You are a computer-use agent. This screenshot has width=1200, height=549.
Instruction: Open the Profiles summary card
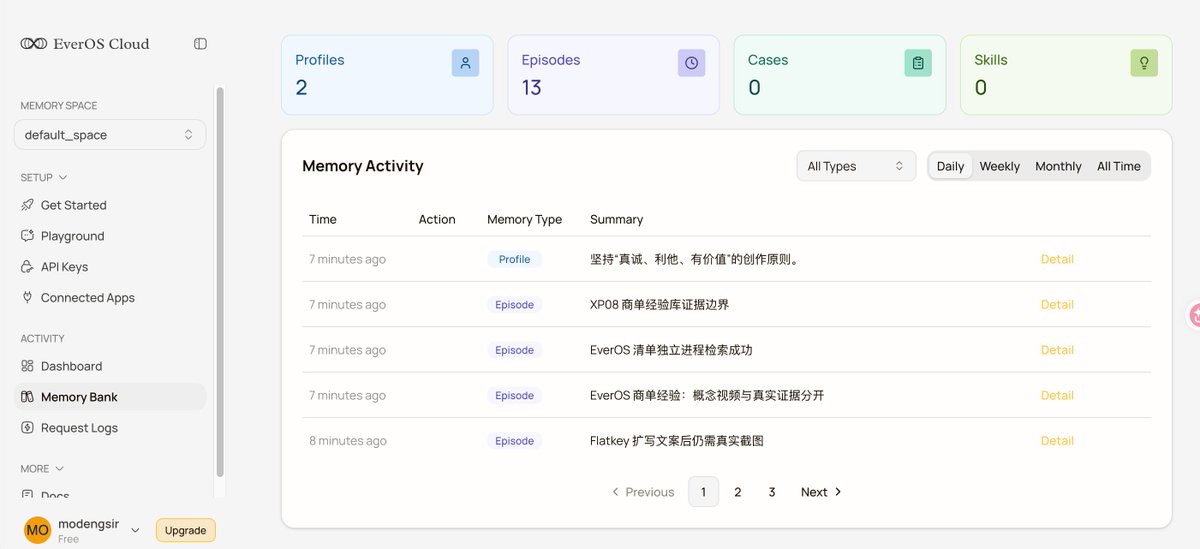point(387,75)
